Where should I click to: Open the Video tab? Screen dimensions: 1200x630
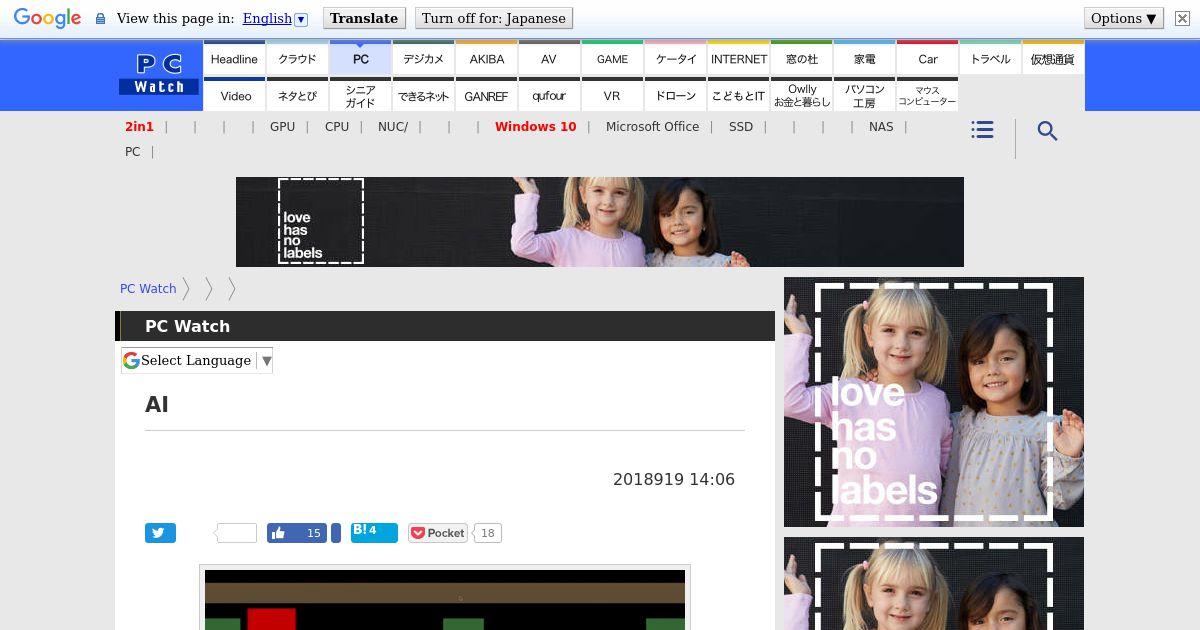(x=234, y=96)
